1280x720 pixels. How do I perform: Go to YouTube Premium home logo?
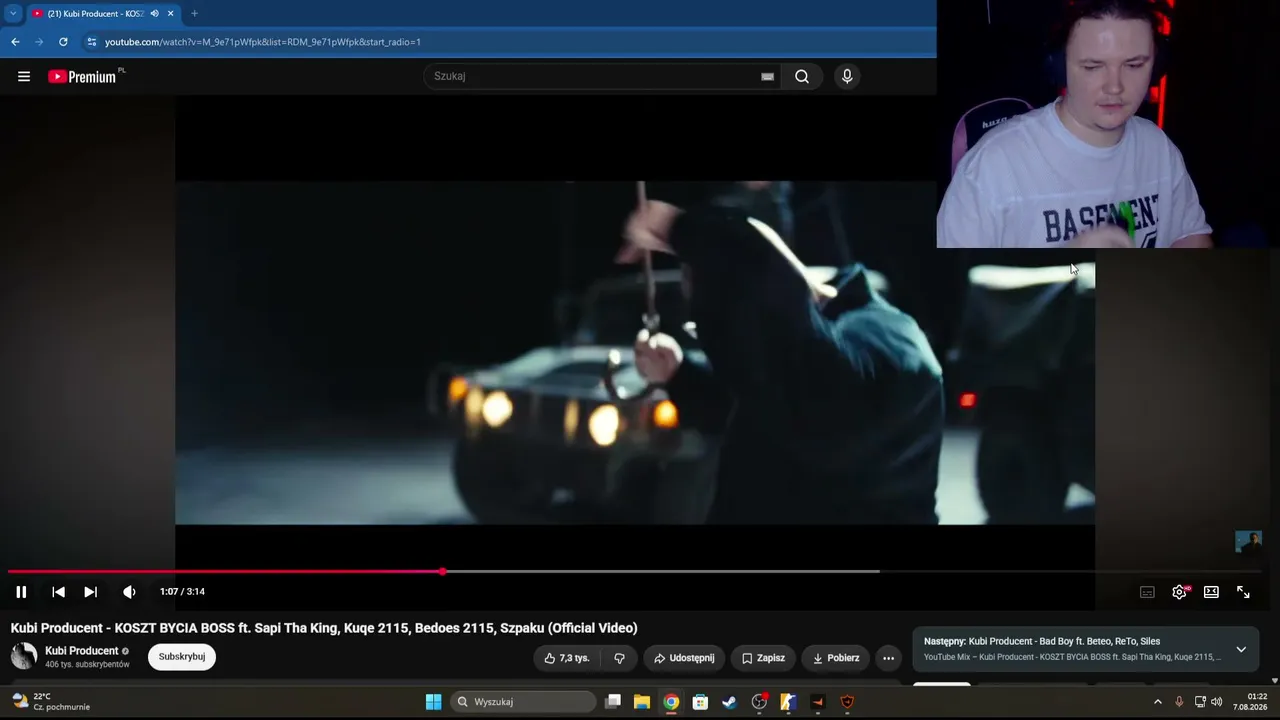[x=83, y=76]
